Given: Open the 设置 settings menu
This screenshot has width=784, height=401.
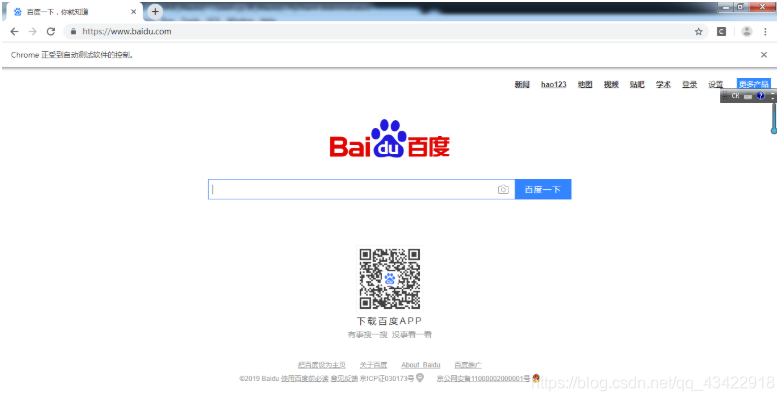Looking at the screenshot, I should click(716, 84).
